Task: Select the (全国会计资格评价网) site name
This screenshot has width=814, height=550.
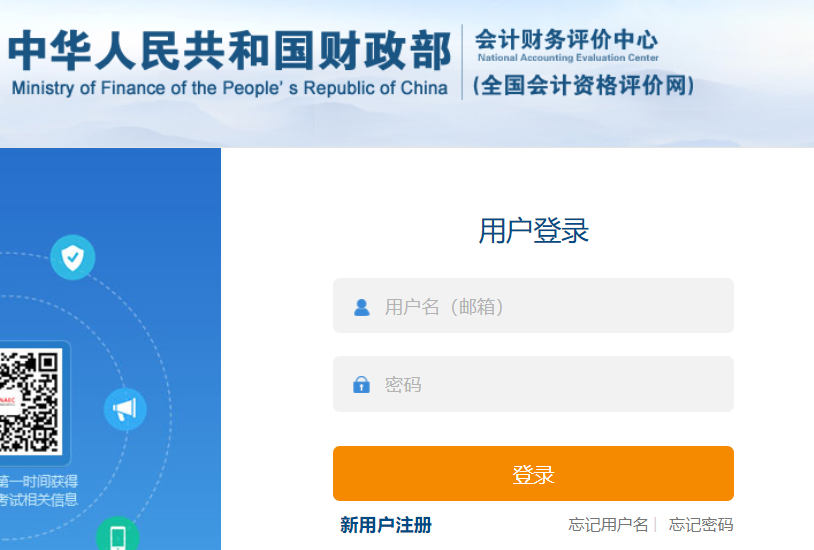Action: (x=583, y=86)
